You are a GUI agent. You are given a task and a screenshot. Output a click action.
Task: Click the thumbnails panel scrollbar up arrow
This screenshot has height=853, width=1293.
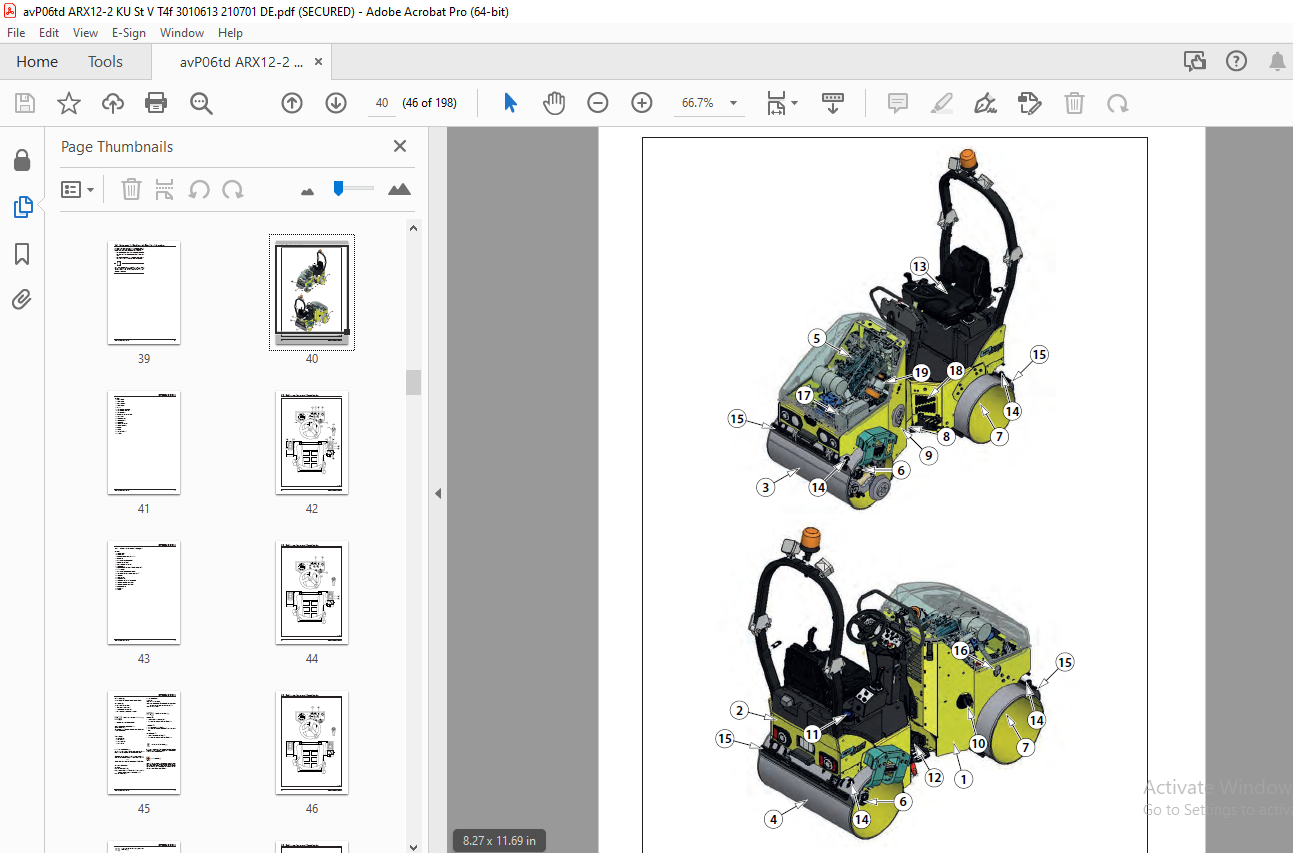pyautogui.click(x=413, y=227)
